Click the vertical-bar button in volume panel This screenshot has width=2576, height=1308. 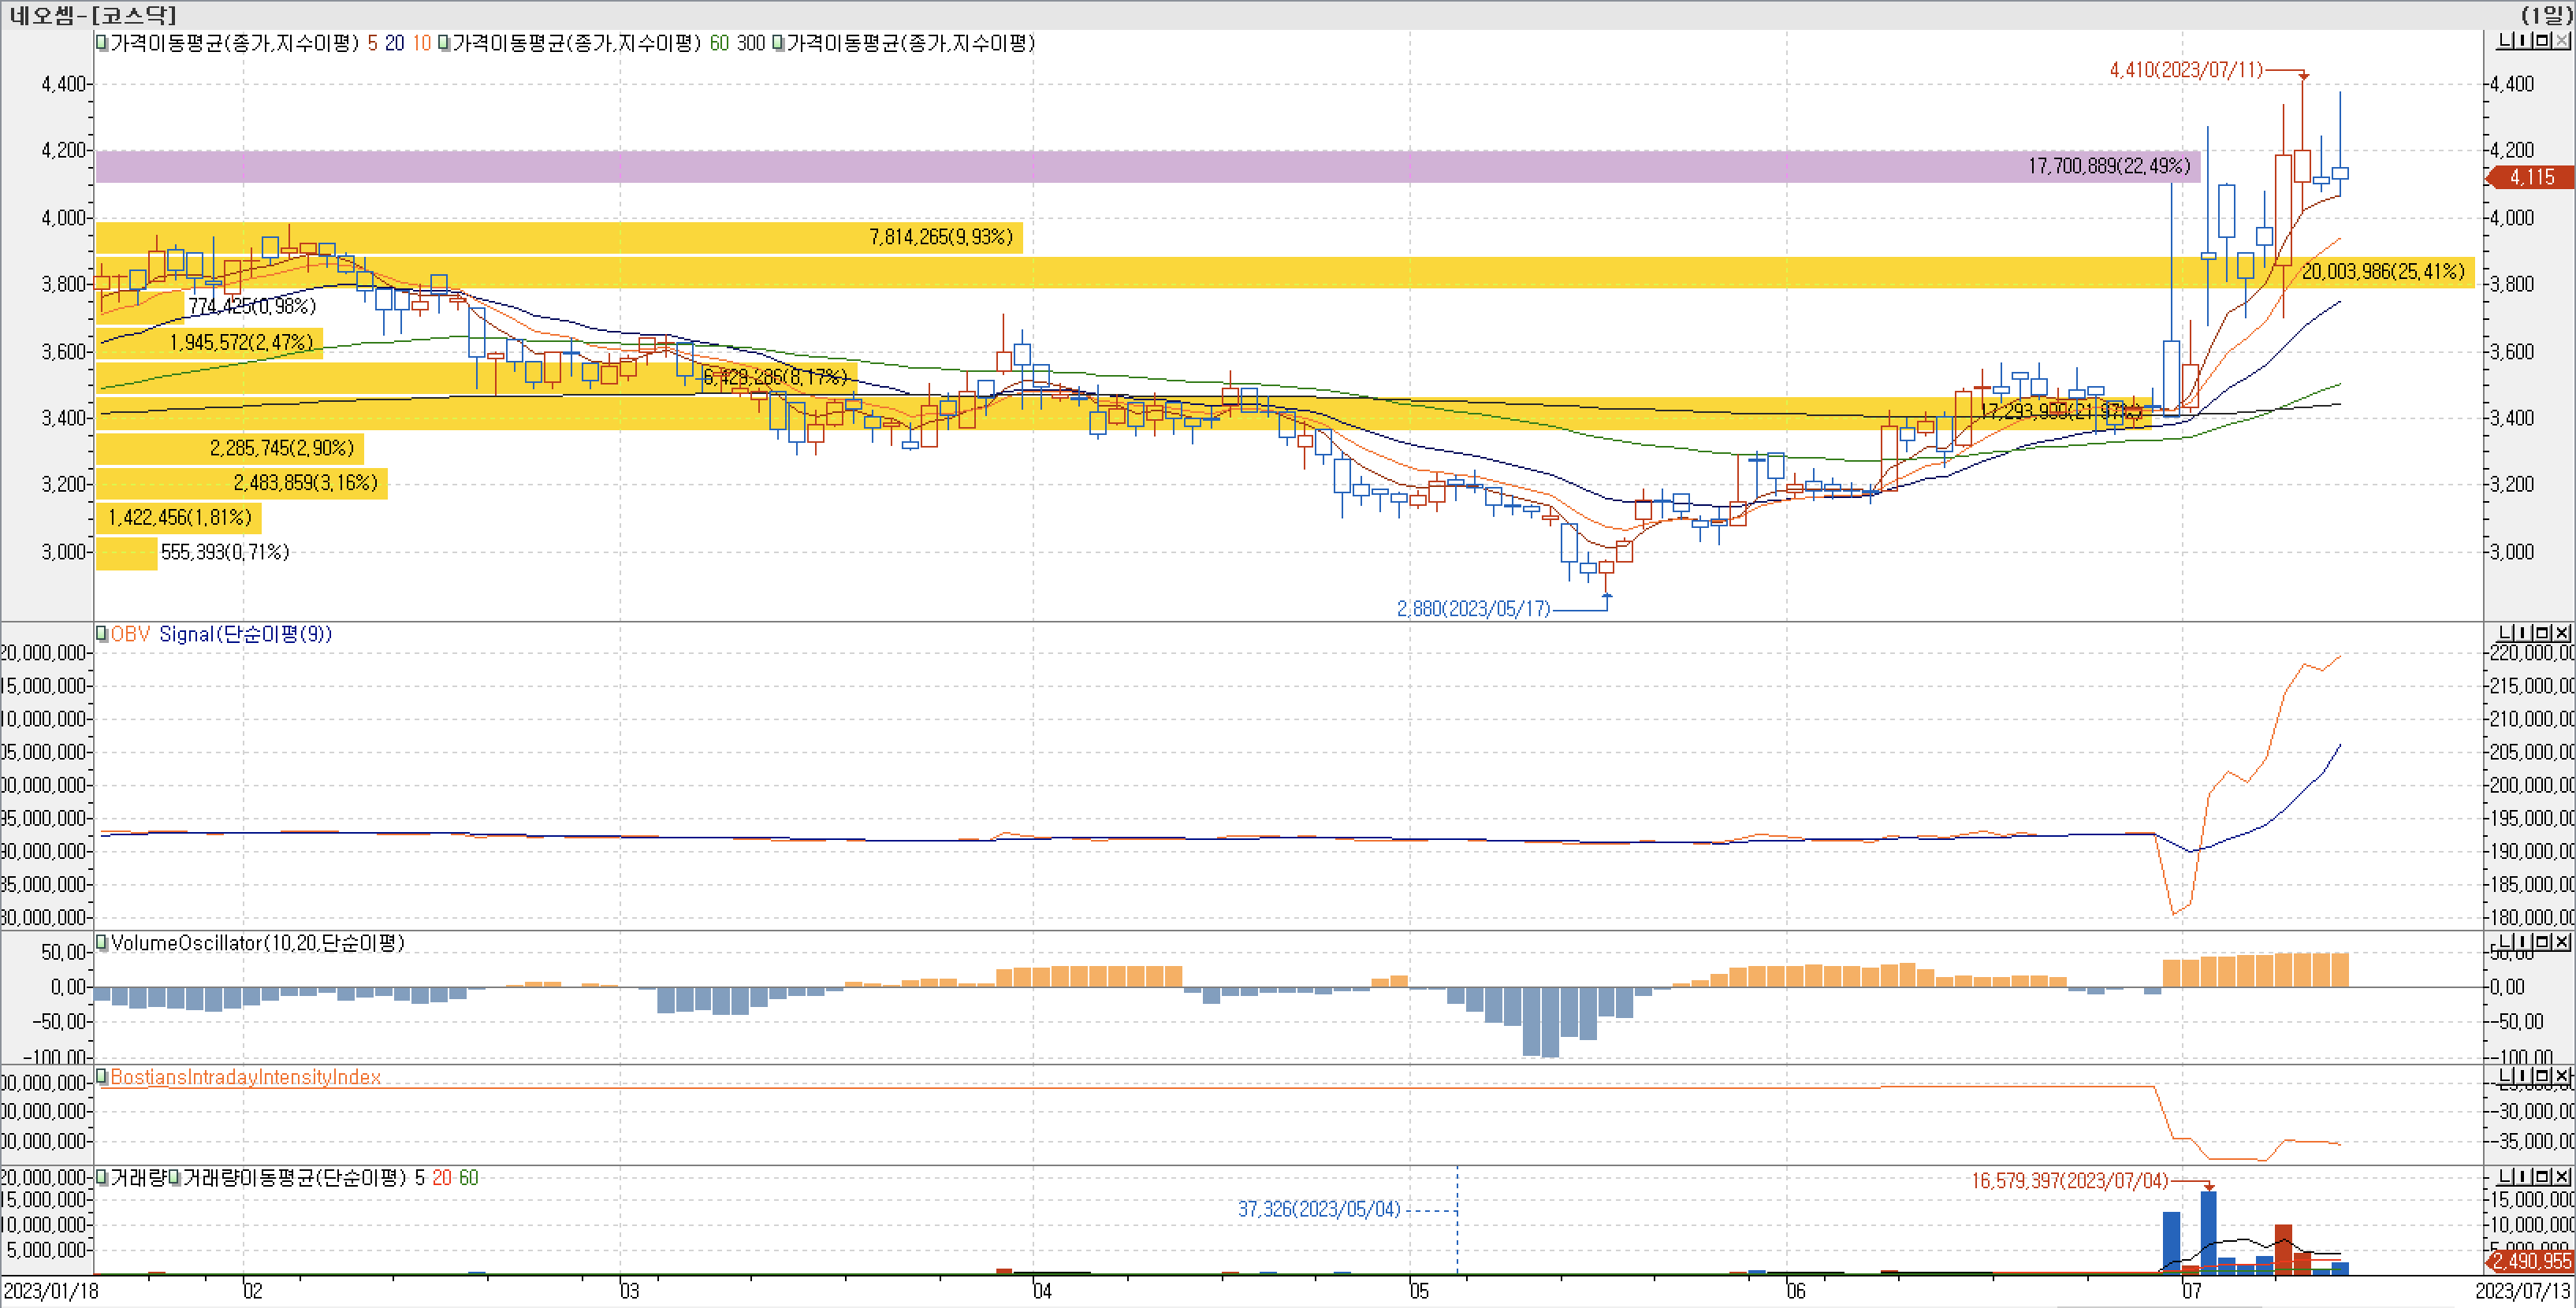coord(2524,1177)
